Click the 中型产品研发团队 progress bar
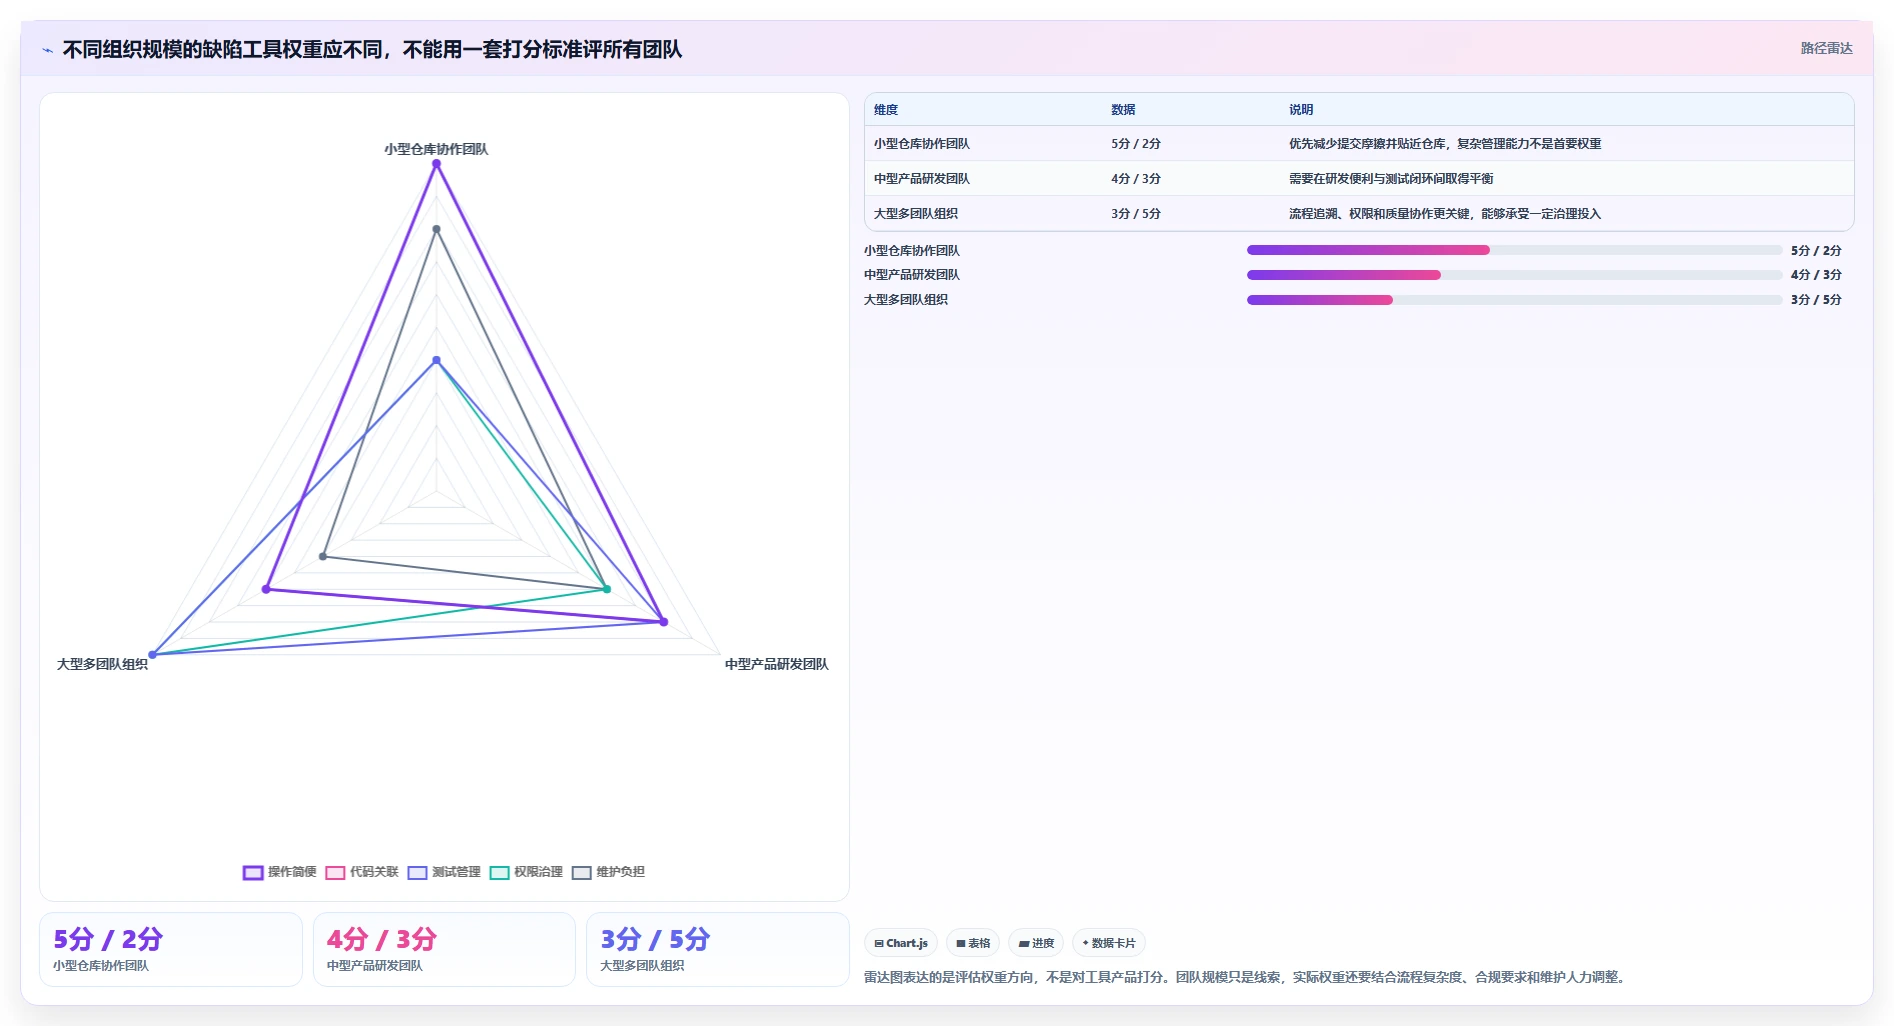Image resolution: width=1894 pixels, height=1026 pixels. click(1514, 275)
